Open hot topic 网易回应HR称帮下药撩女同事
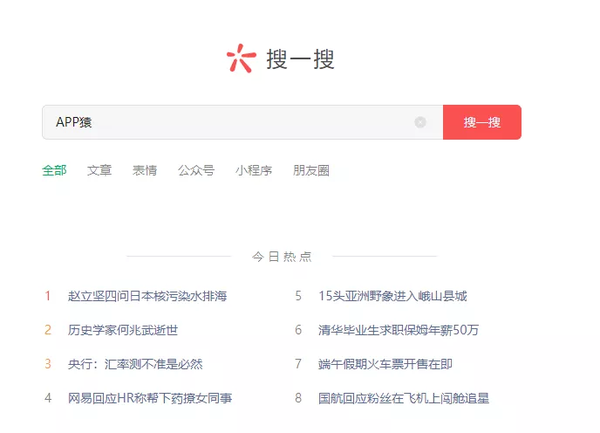The image size is (600, 433). click(x=150, y=398)
